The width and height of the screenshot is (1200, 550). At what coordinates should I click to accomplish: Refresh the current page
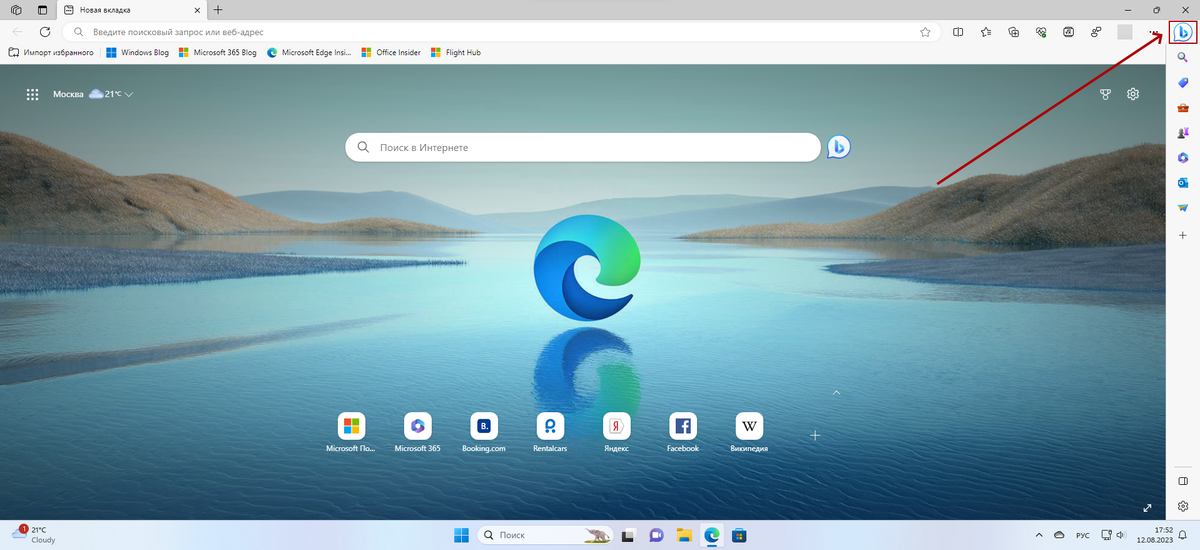[x=45, y=32]
